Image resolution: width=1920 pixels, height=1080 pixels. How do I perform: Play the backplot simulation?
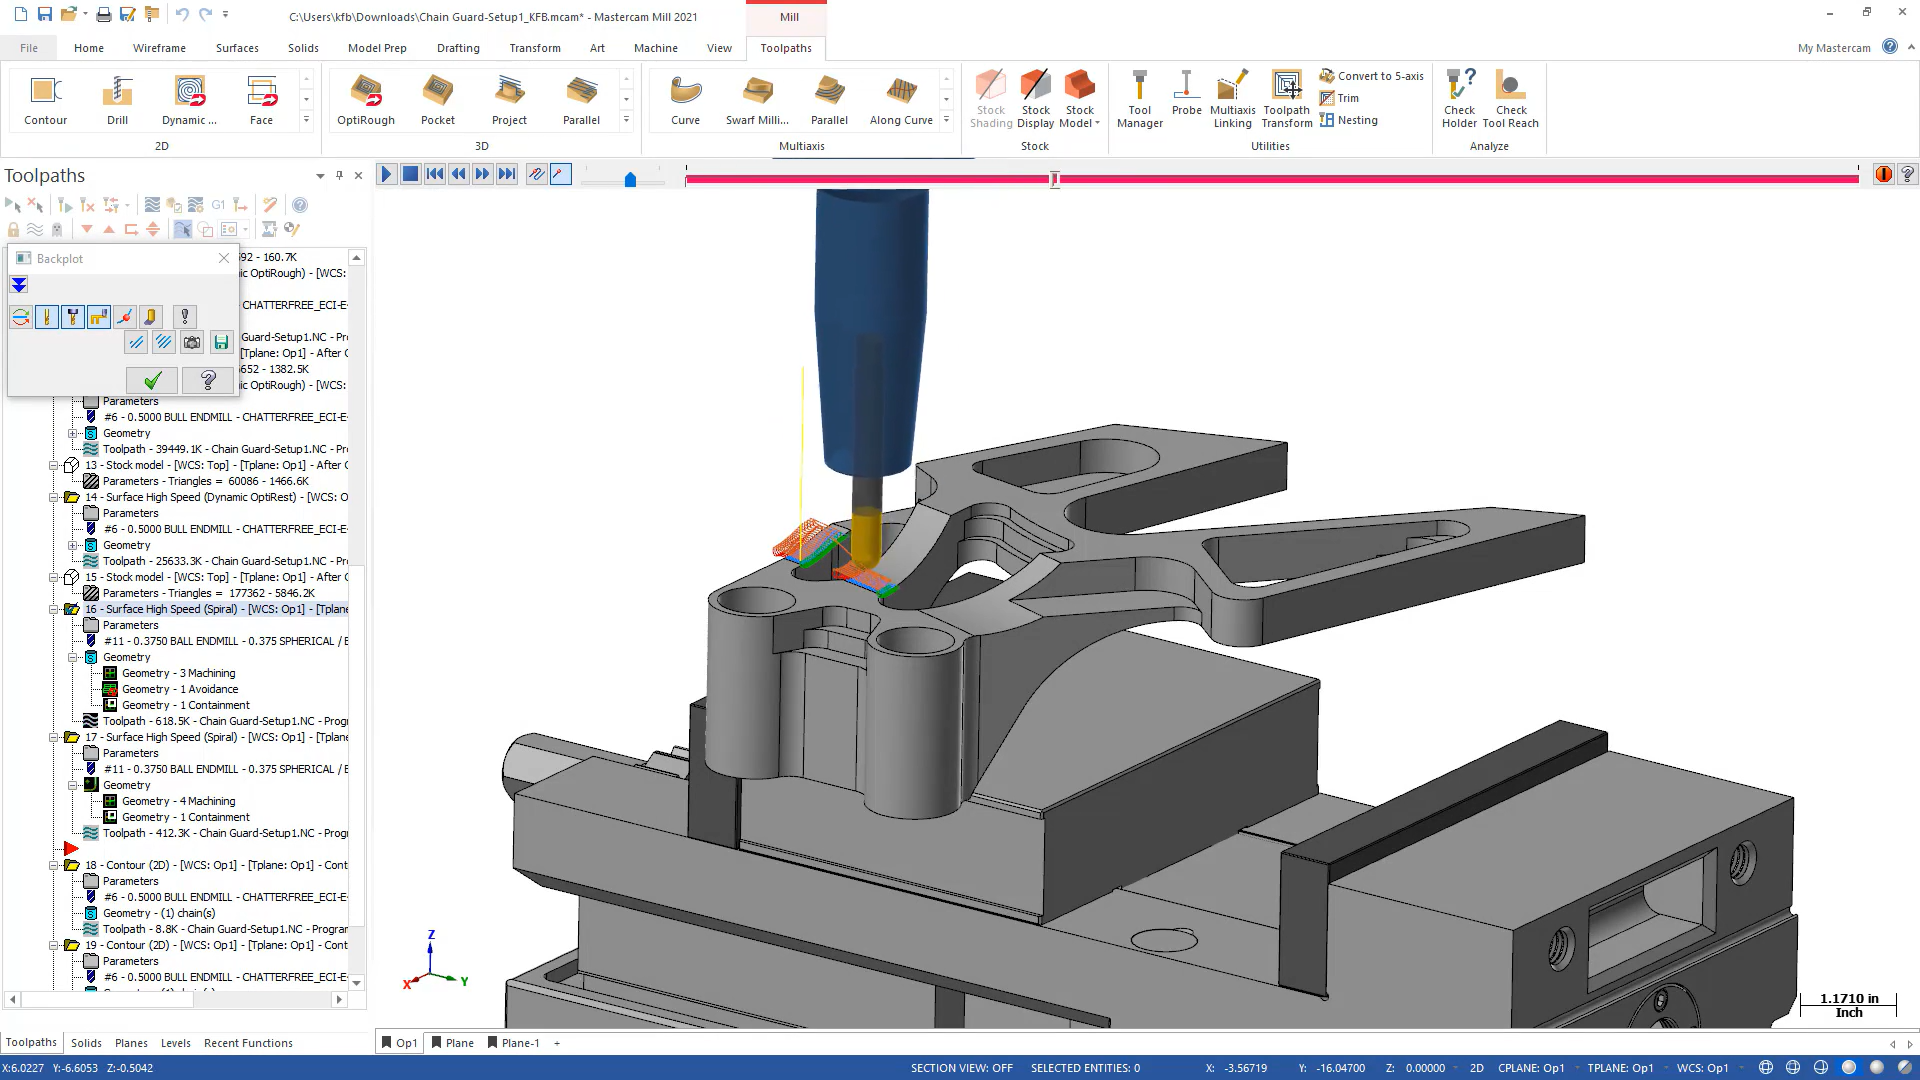click(386, 174)
